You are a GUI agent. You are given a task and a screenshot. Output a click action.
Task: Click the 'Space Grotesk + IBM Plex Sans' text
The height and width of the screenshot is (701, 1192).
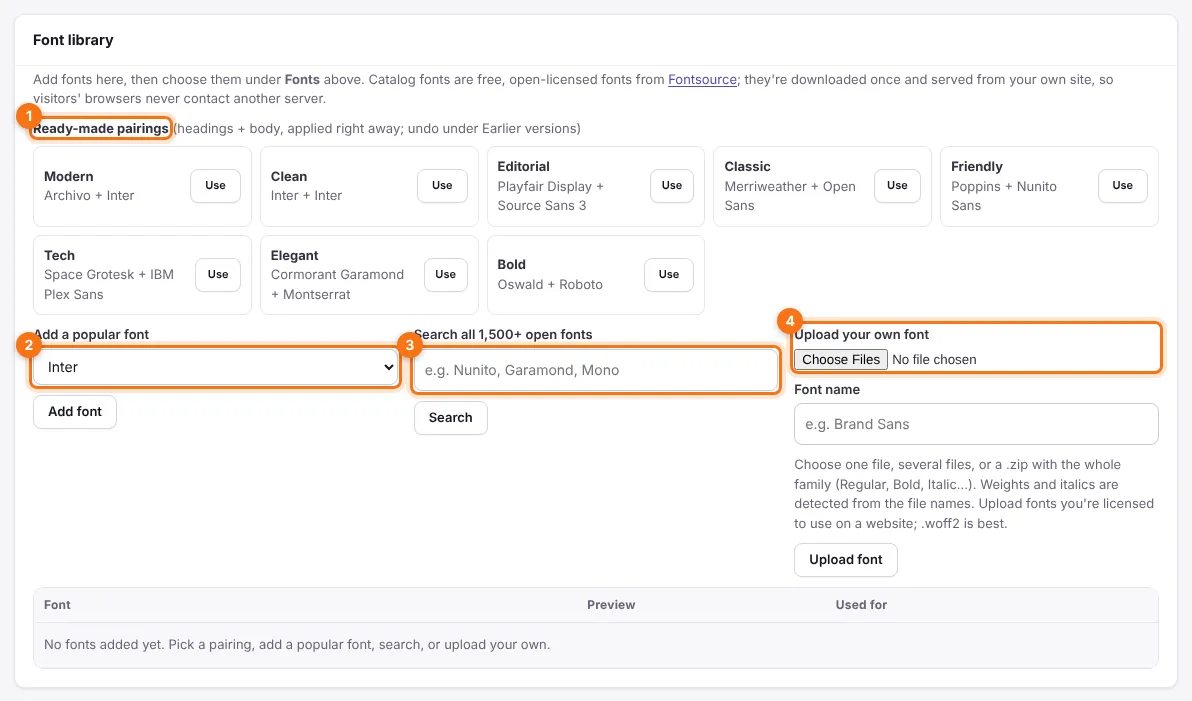coord(109,284)
